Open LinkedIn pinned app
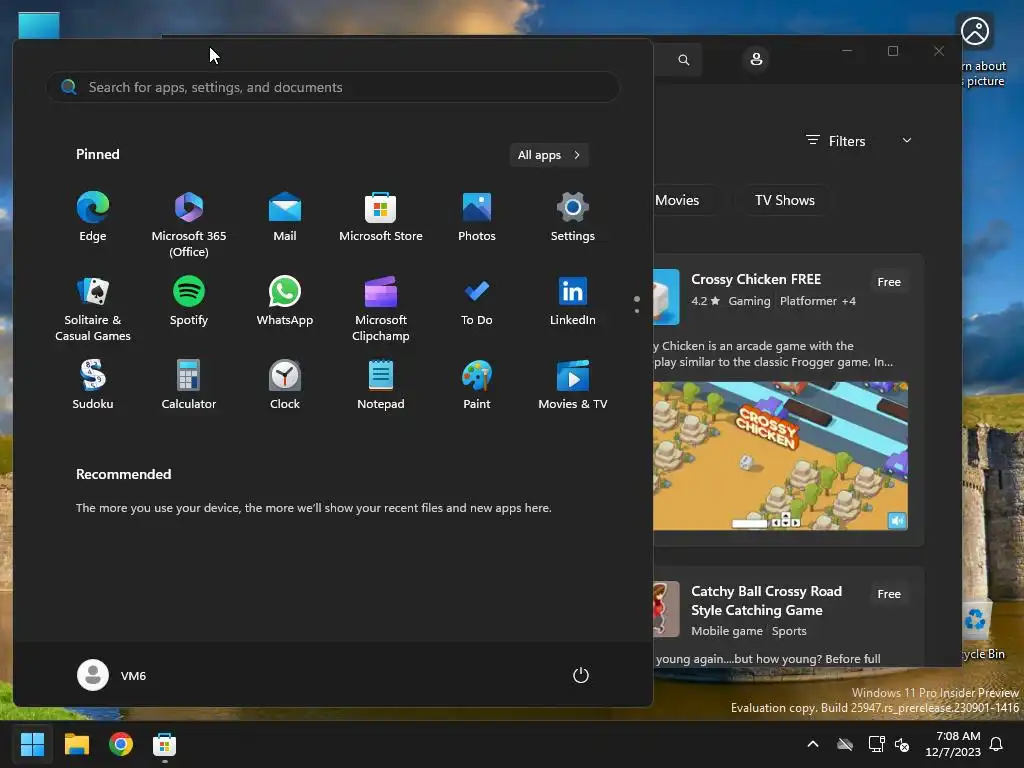Viewport: 1024px width, 768px height. 573,302
